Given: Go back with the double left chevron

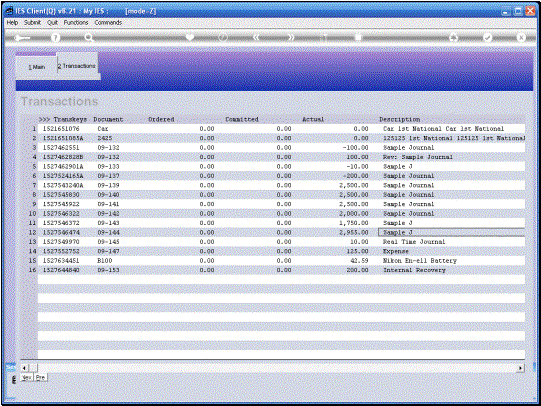Looking at the screenshot, I should pyautogui.click(x=256, y=37).
